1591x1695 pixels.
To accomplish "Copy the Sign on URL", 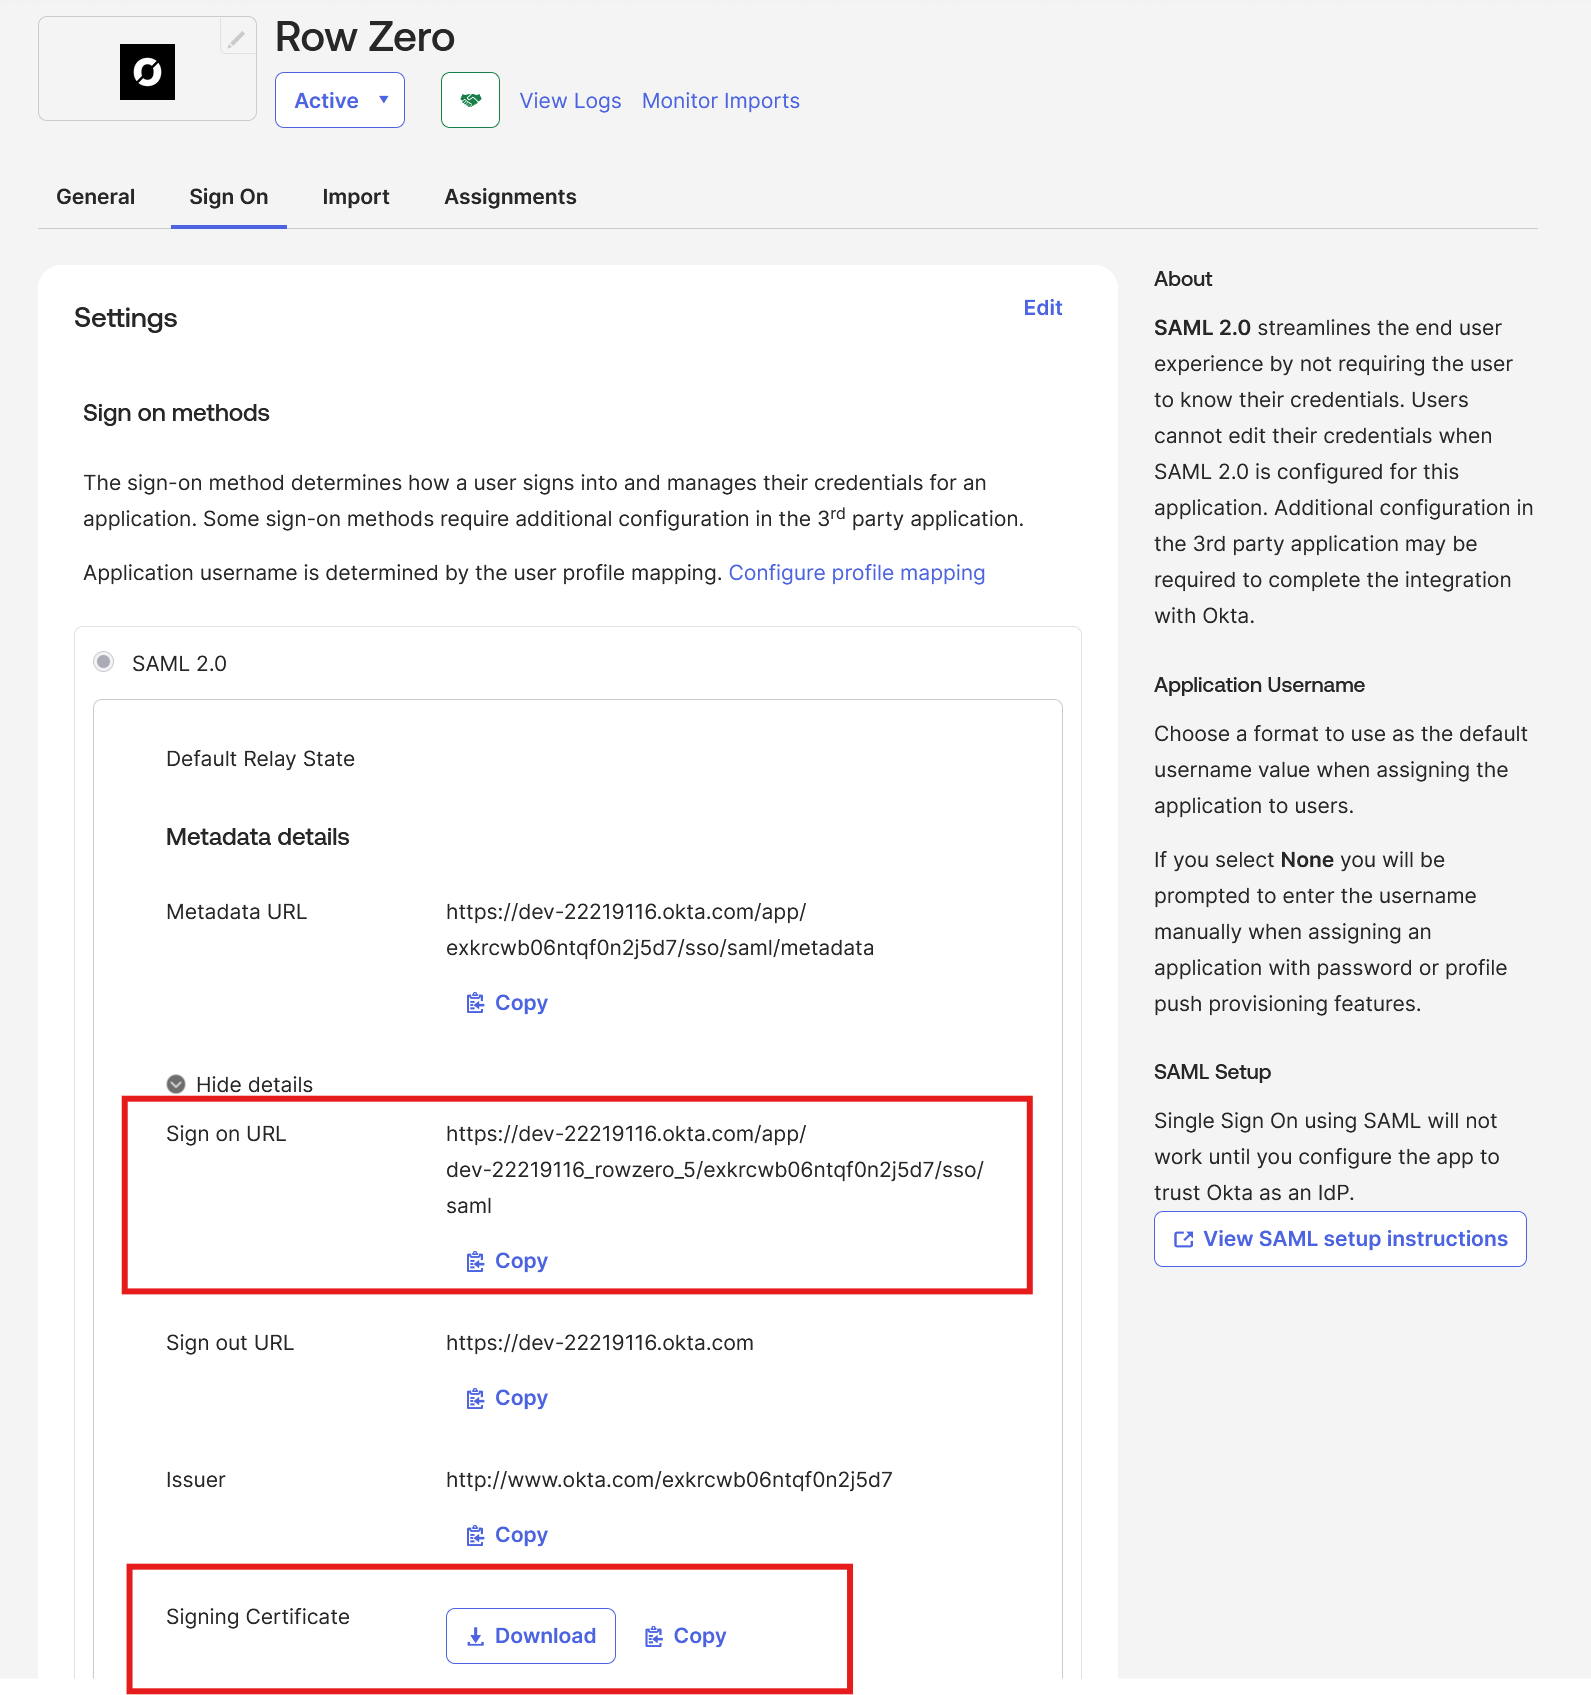I will [507, 1261].
